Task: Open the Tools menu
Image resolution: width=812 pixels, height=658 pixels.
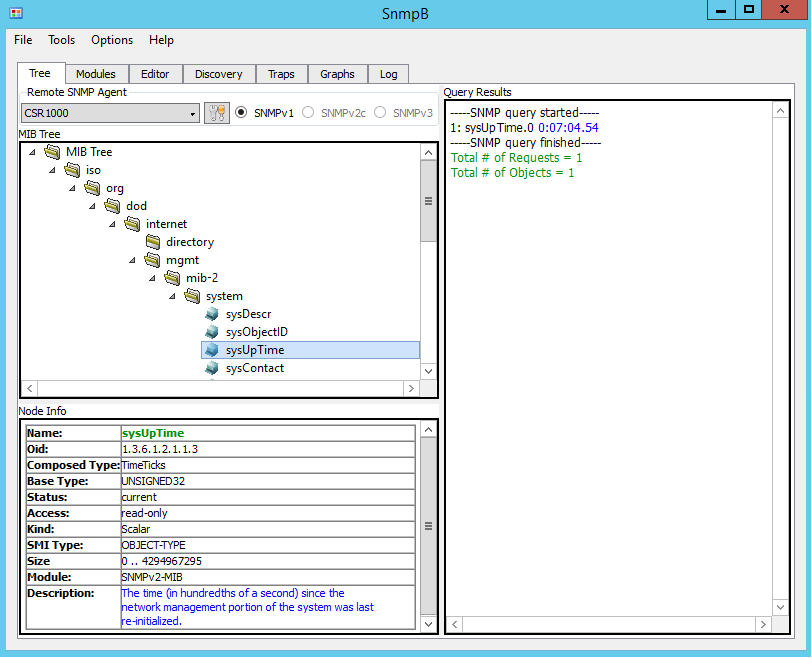Action: point(61,40)
